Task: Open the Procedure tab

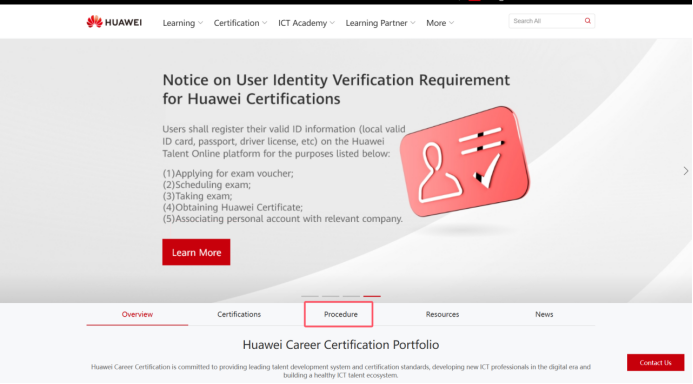Action: point(341,314)
